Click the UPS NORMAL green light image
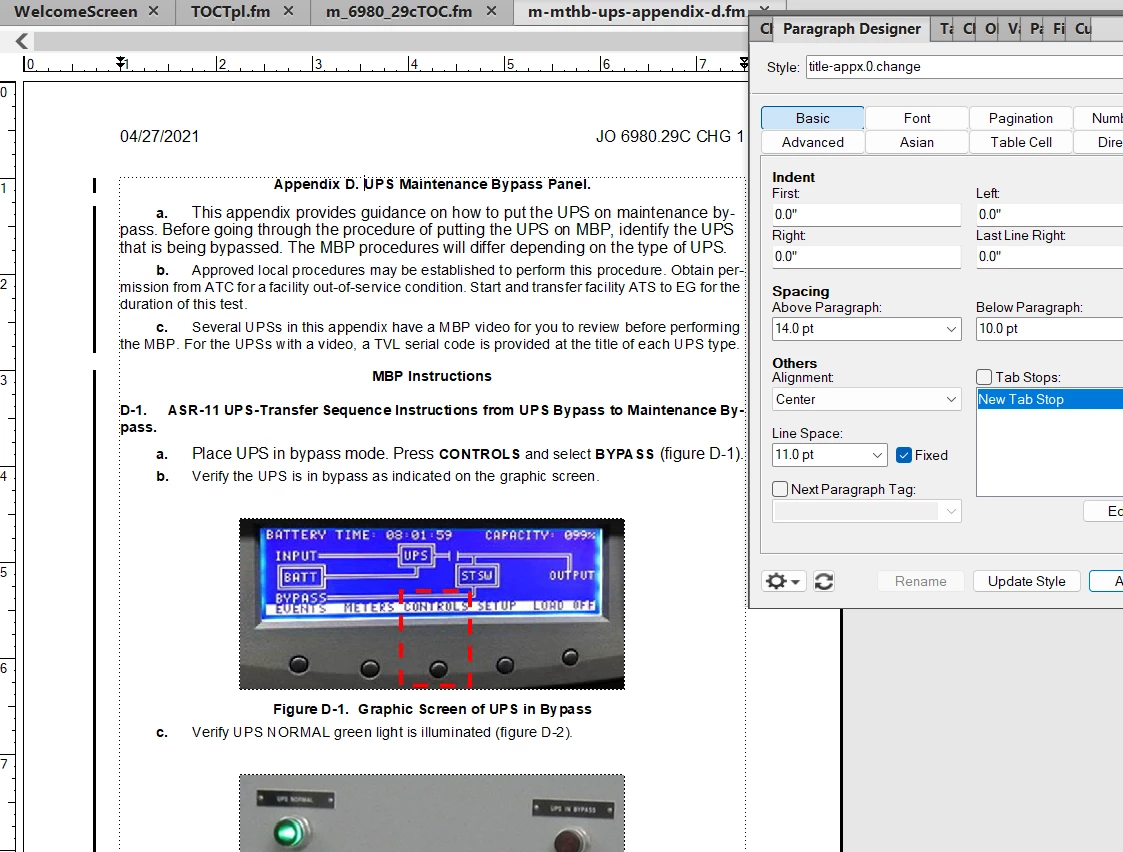 coord(432,813)
